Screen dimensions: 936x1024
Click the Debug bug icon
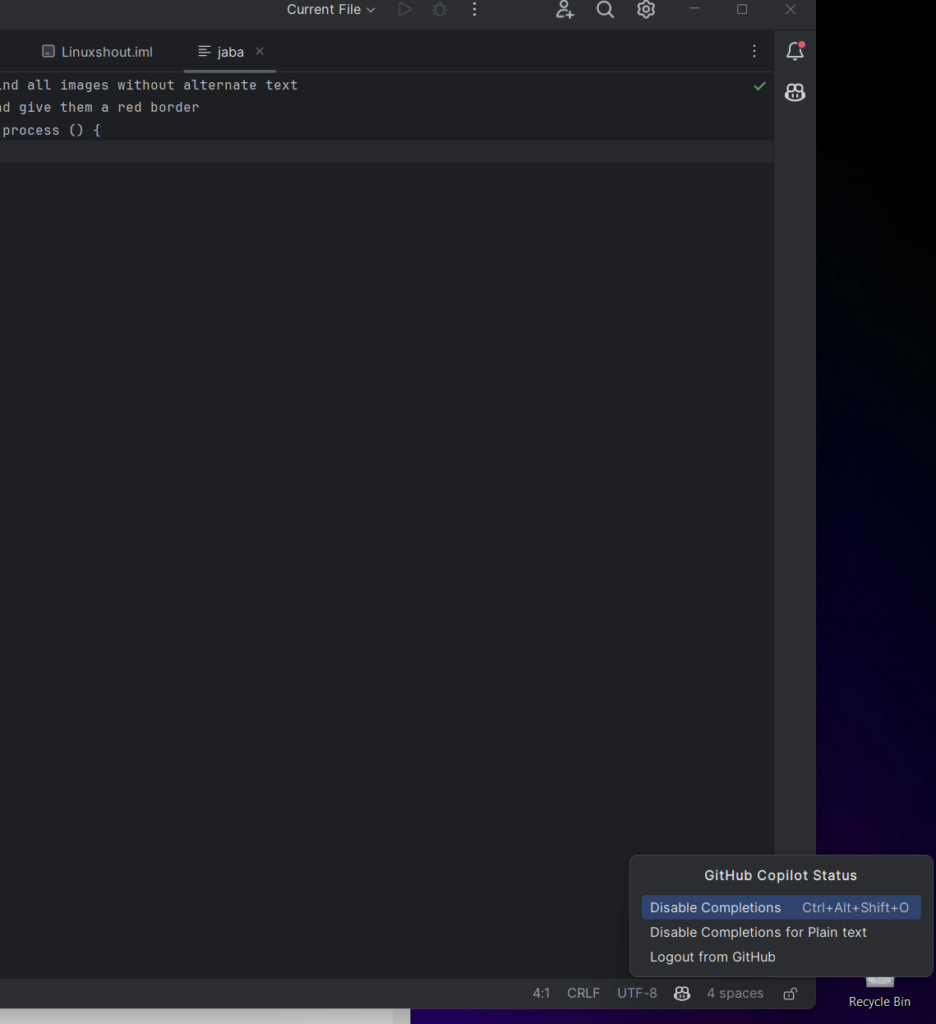click(440, 9)
